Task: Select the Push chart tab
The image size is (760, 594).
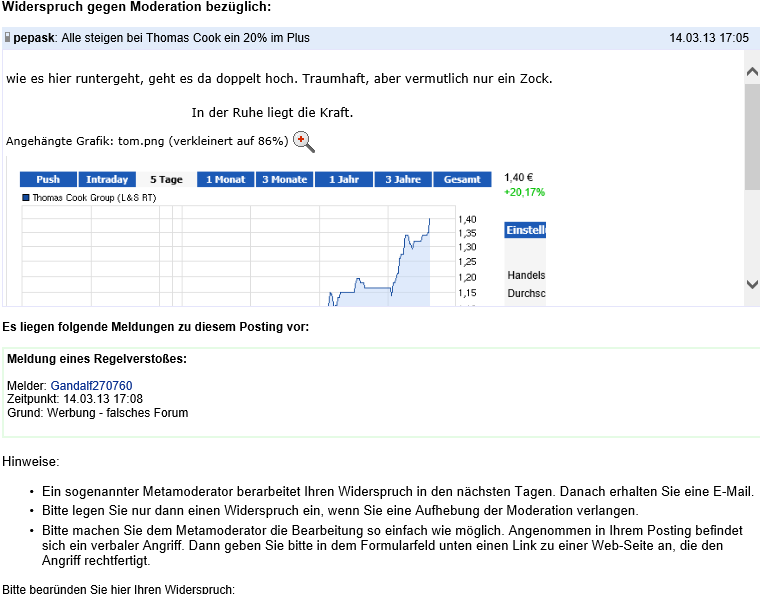Action: [48, 179]
